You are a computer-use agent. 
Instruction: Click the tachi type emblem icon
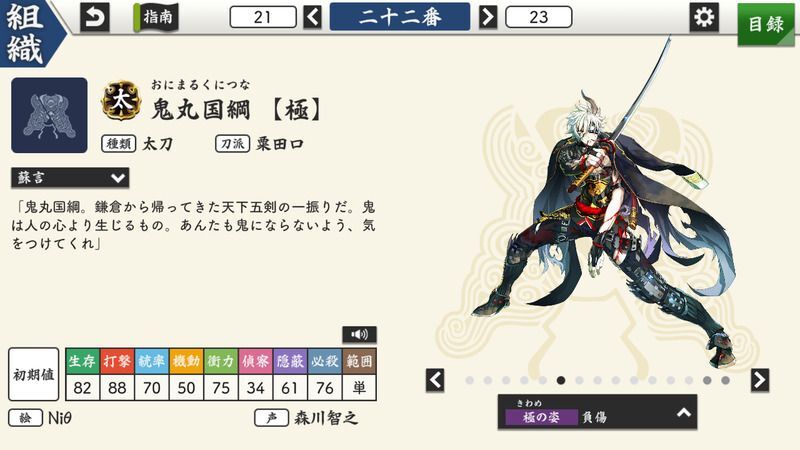[x=121, y=100]
